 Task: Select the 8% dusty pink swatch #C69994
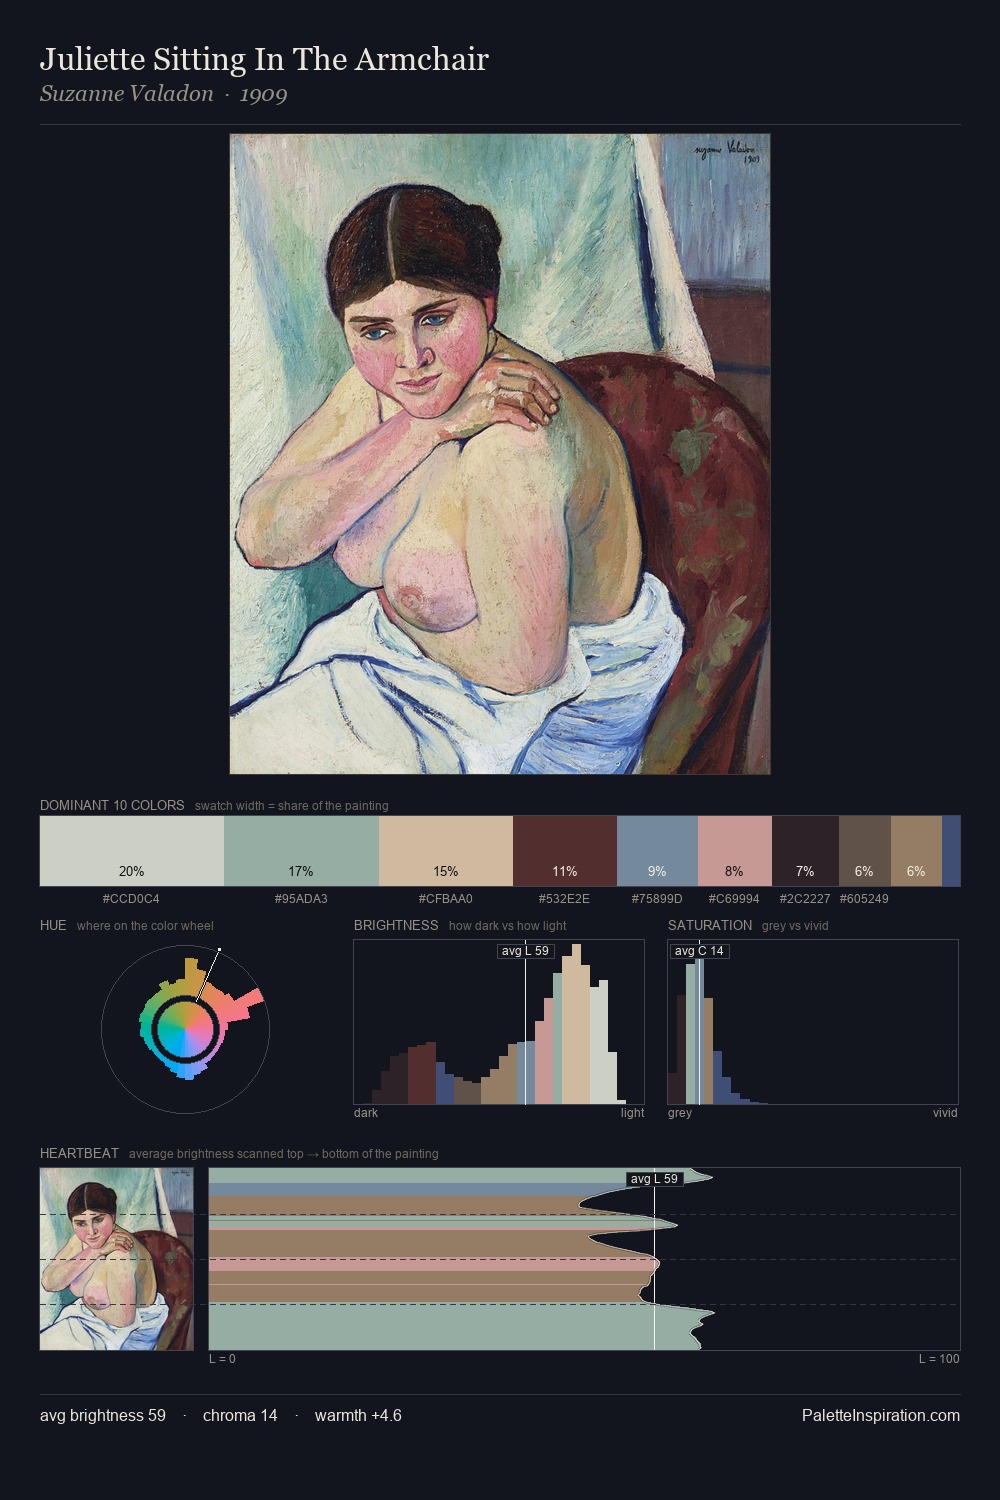tap(735, 851)
